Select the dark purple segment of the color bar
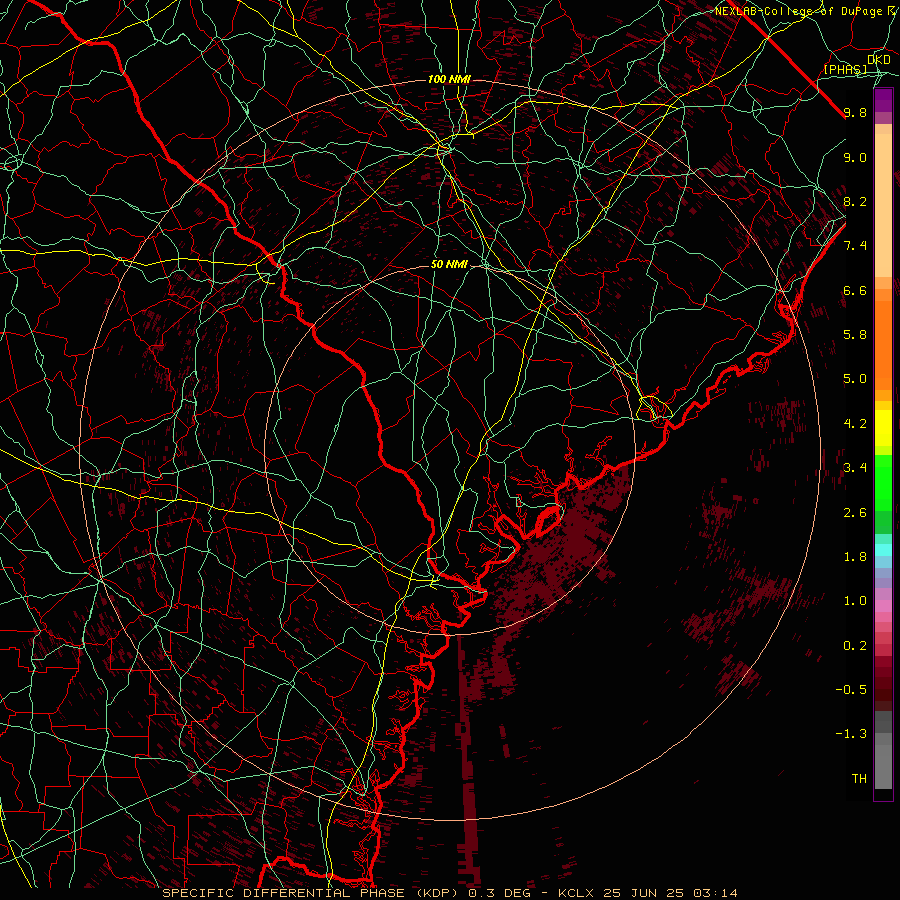This screenshot has height=900, width=900. click(883, 100)
